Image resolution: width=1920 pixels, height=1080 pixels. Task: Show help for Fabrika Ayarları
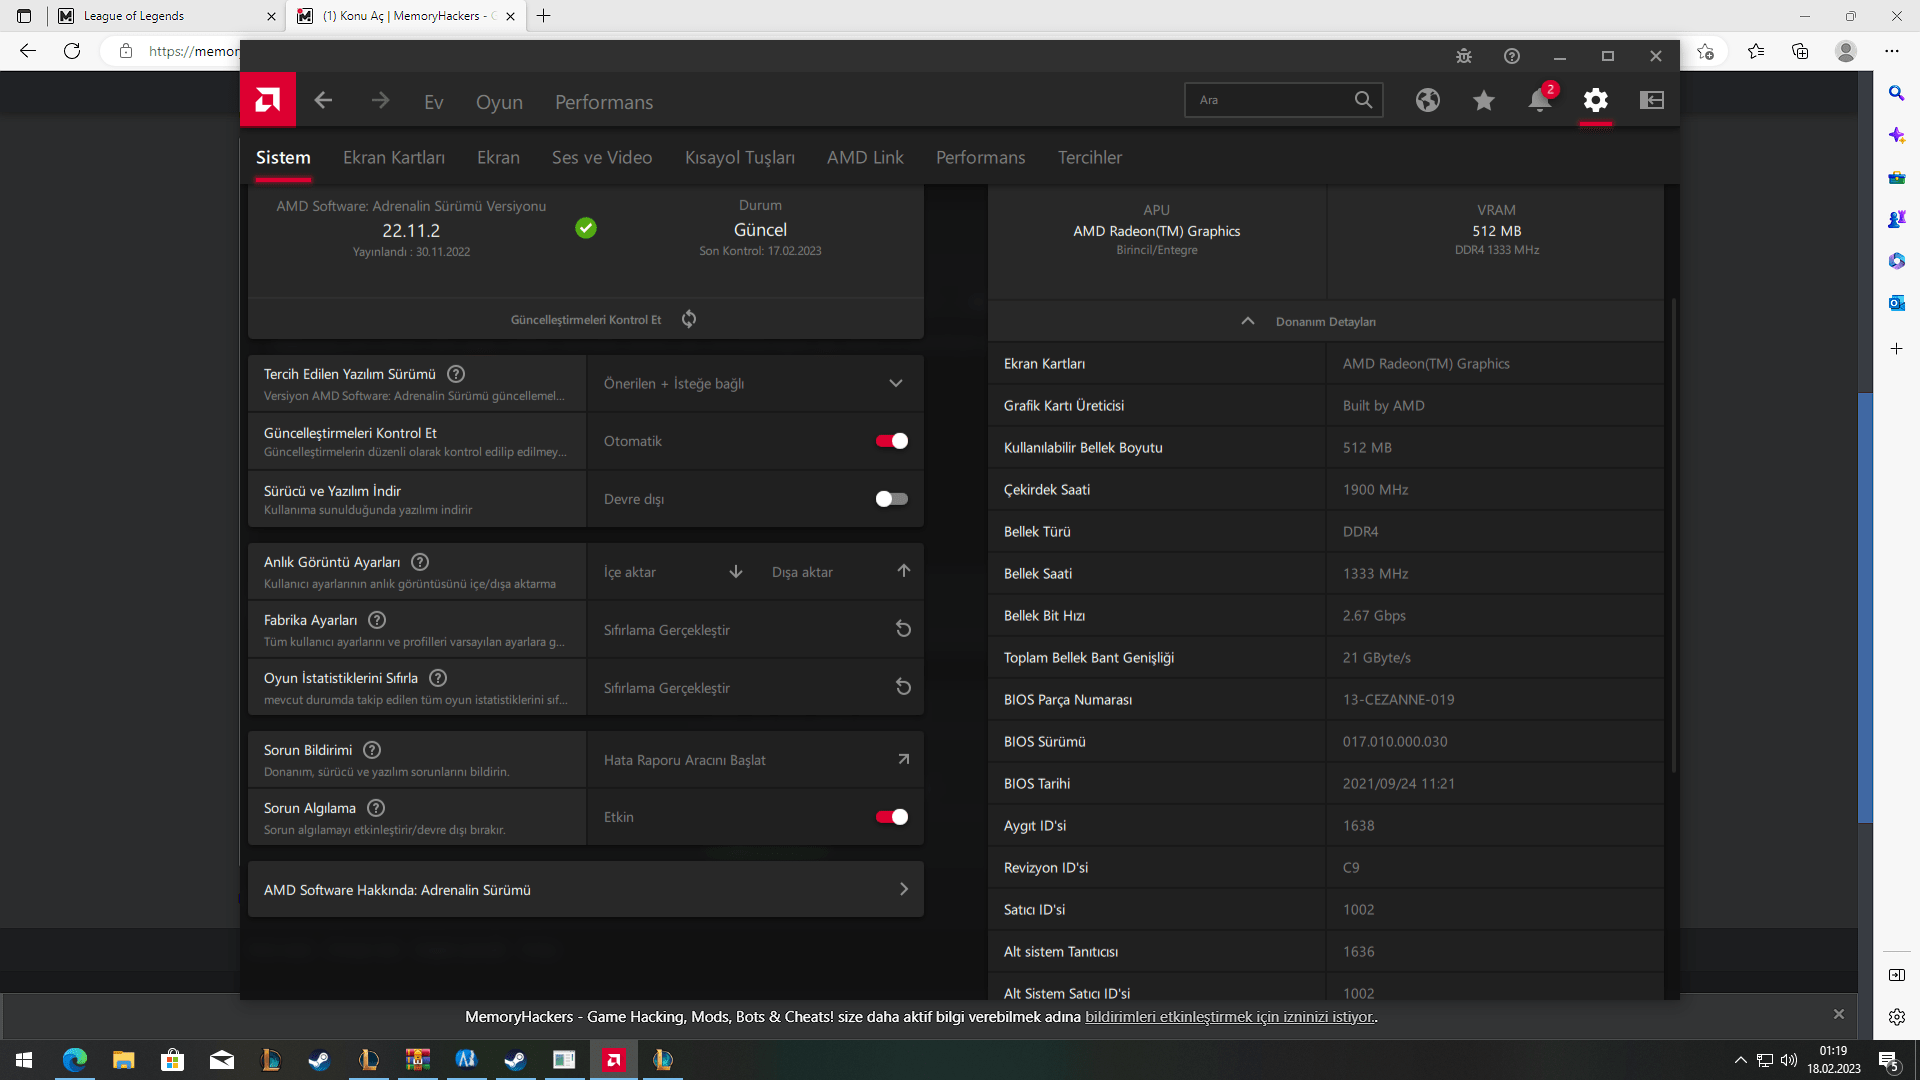click(x=377, y=620)
